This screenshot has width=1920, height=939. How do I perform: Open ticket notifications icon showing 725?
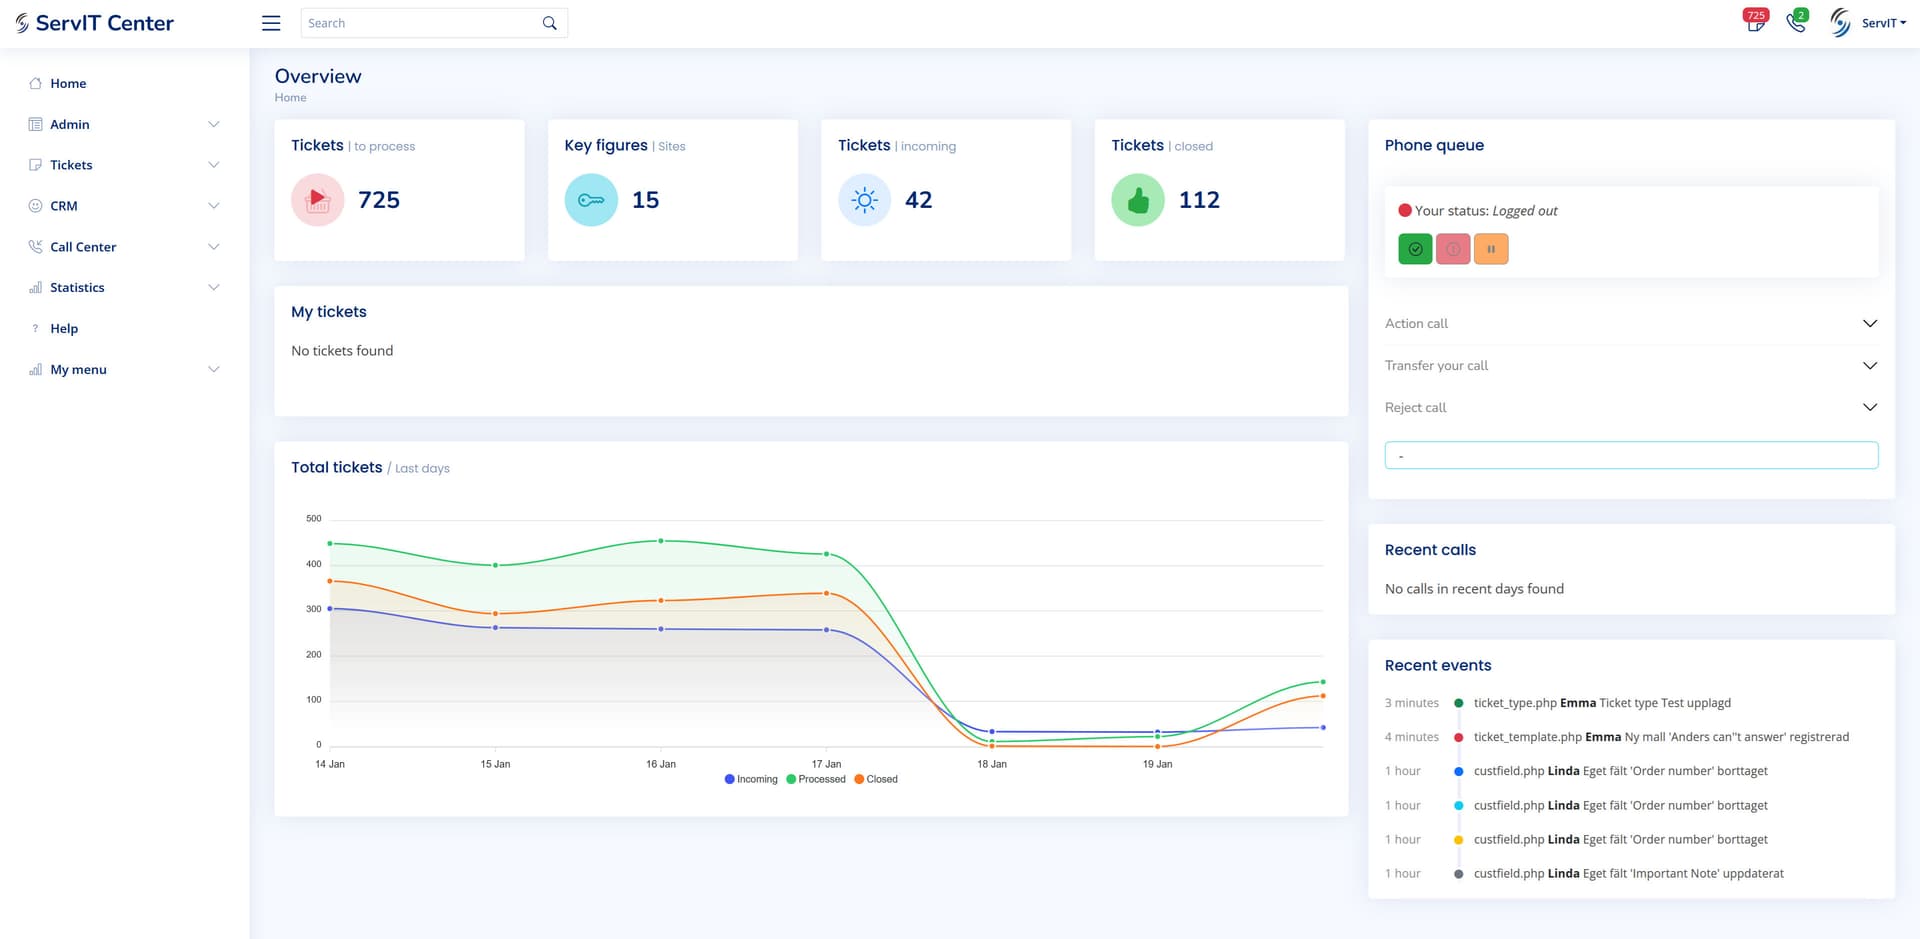1755,21
